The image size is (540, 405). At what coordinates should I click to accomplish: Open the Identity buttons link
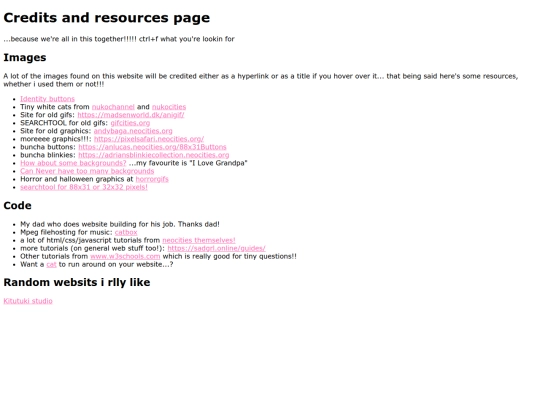click(47, 99)
